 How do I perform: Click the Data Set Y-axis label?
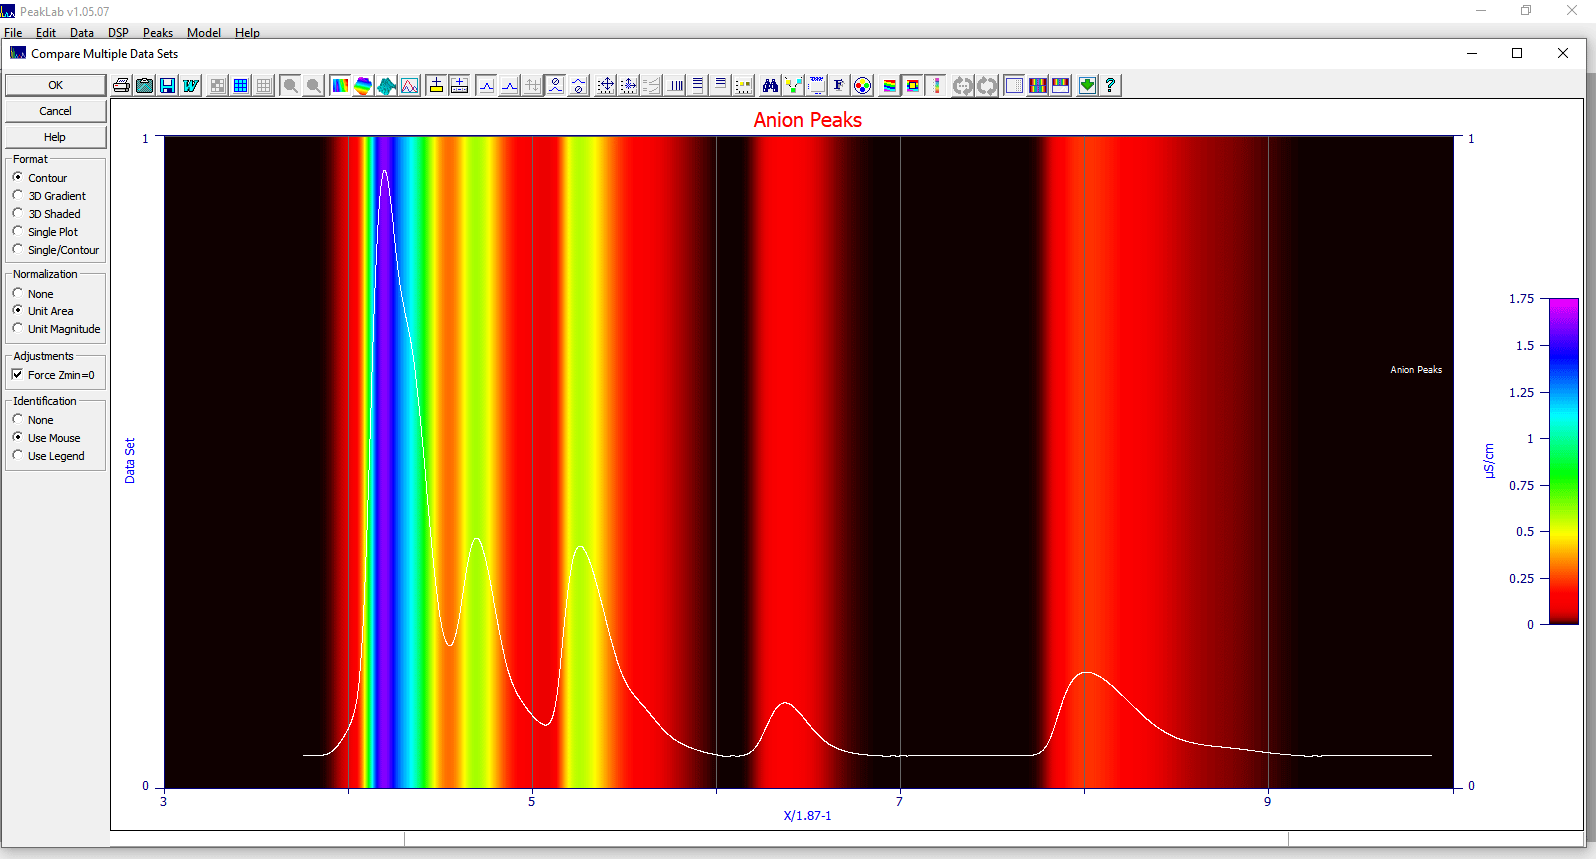(130, 461)
